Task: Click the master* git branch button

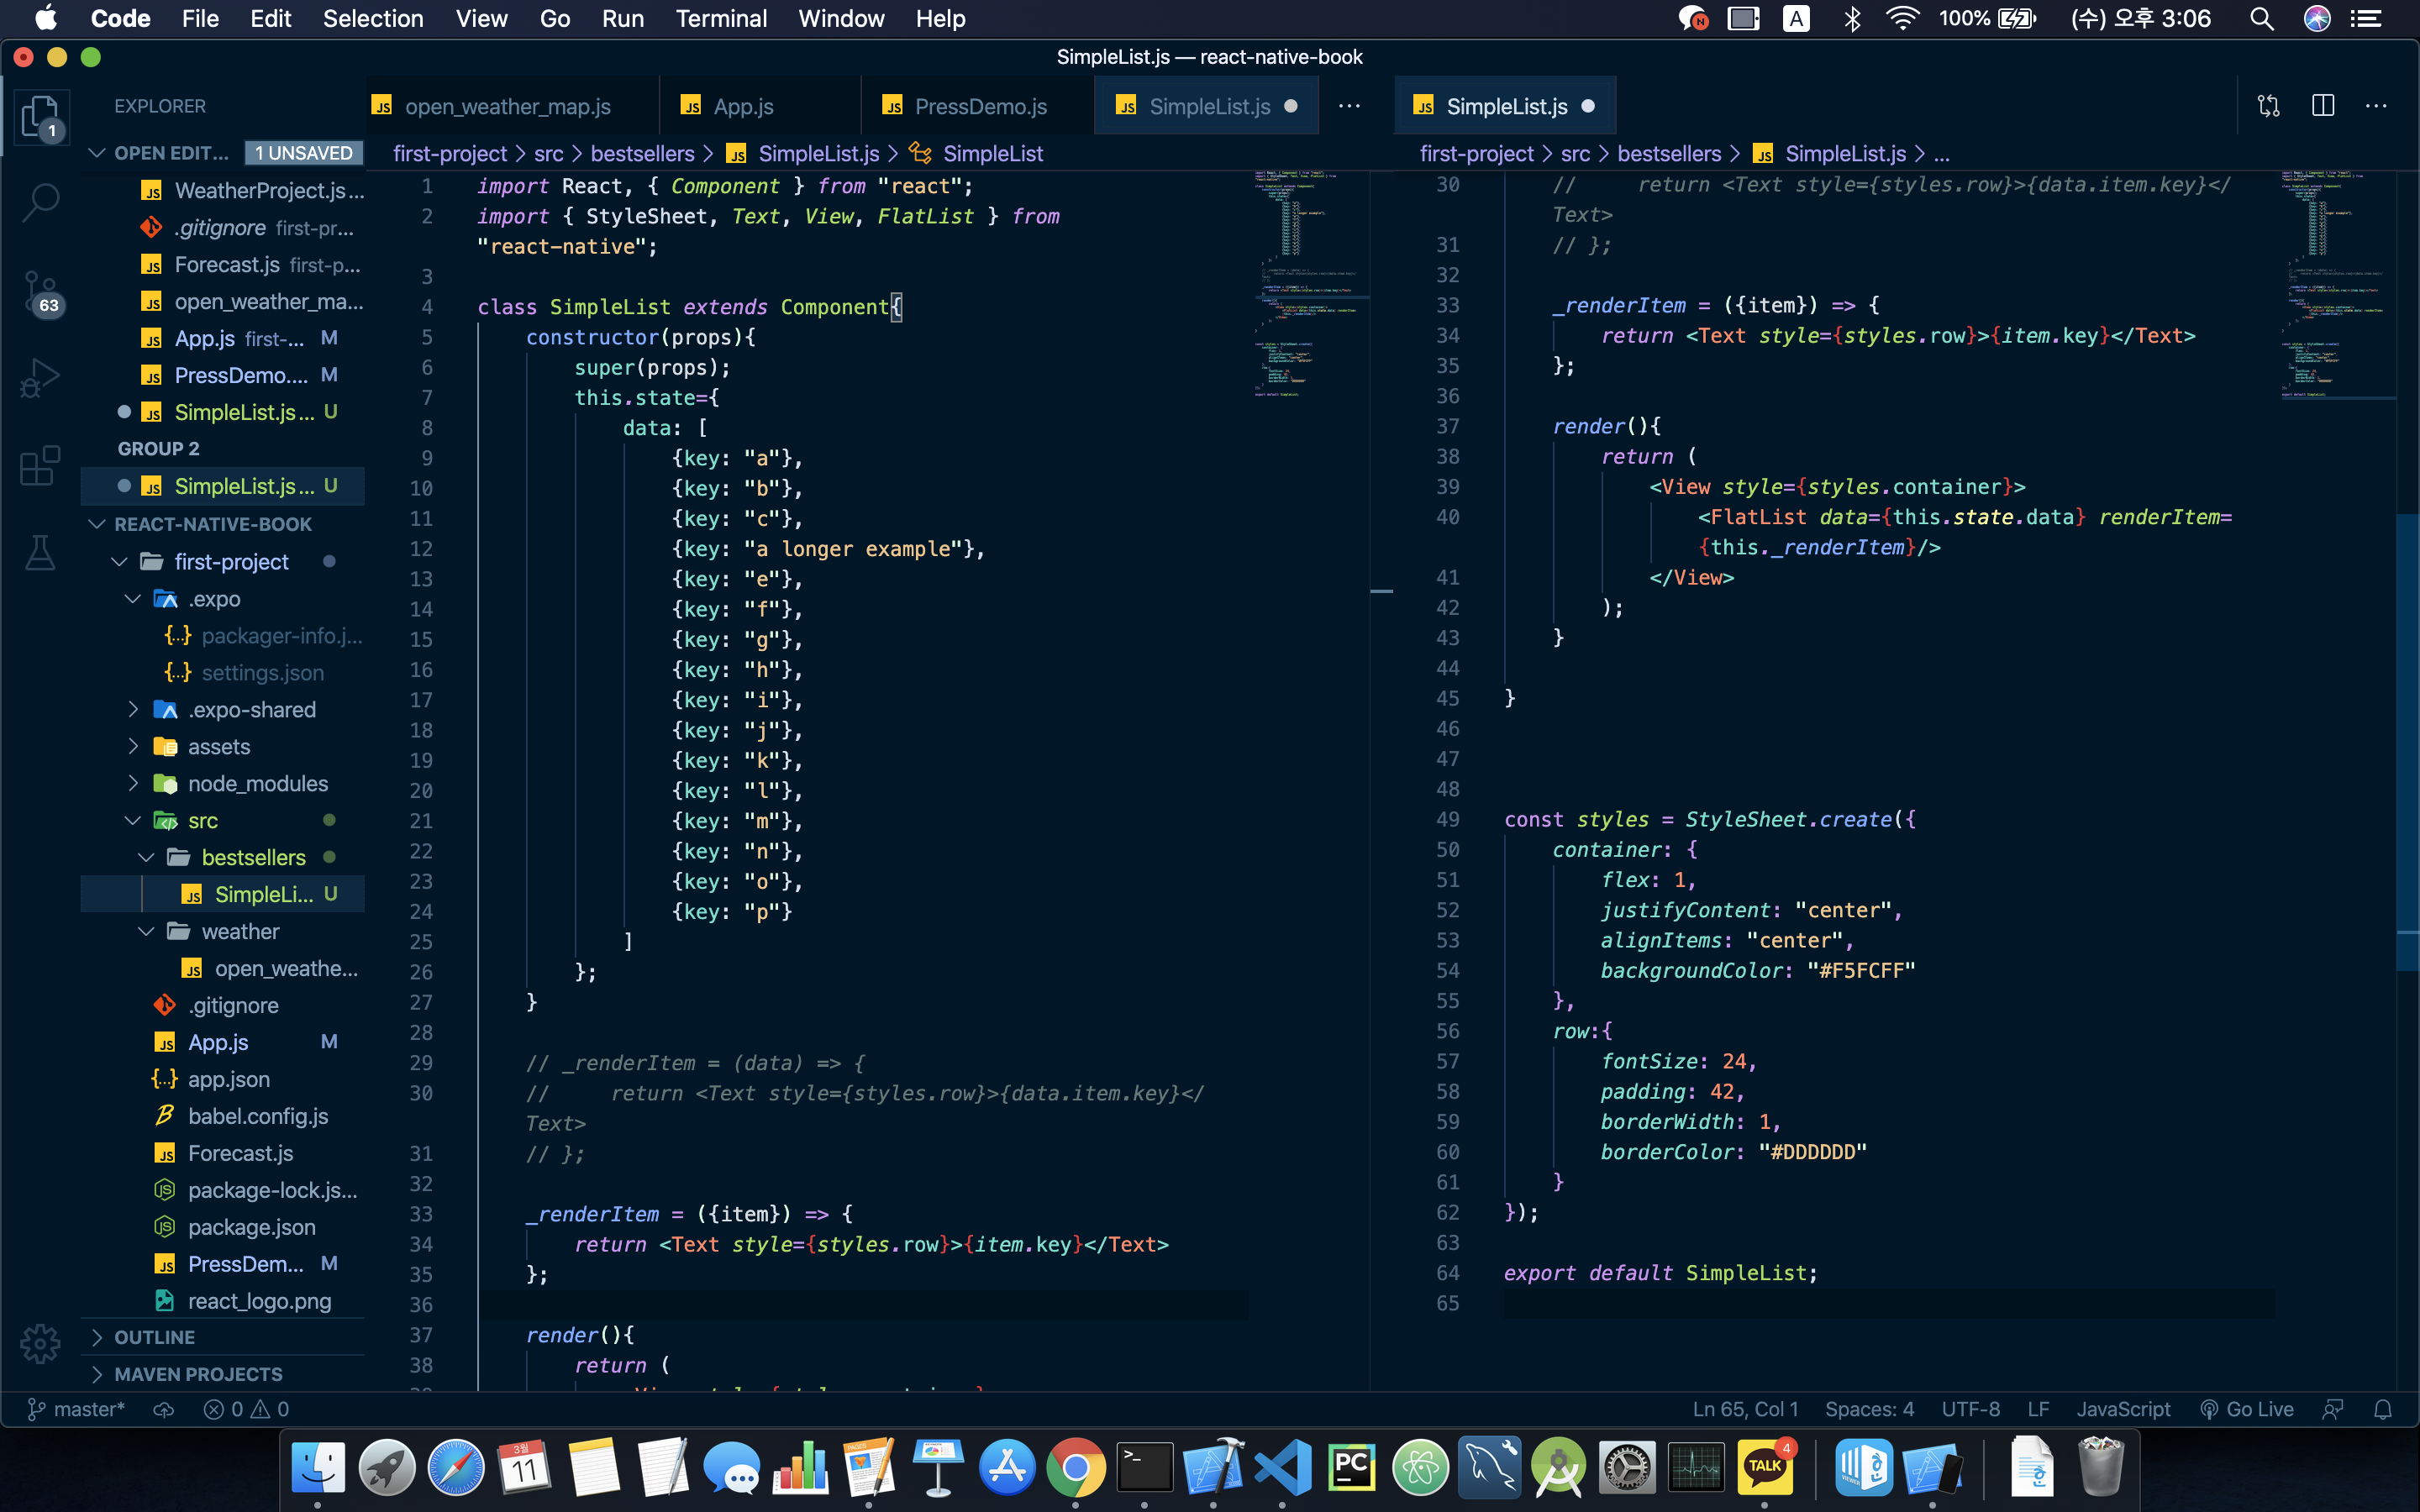Action: [76, 1409]
